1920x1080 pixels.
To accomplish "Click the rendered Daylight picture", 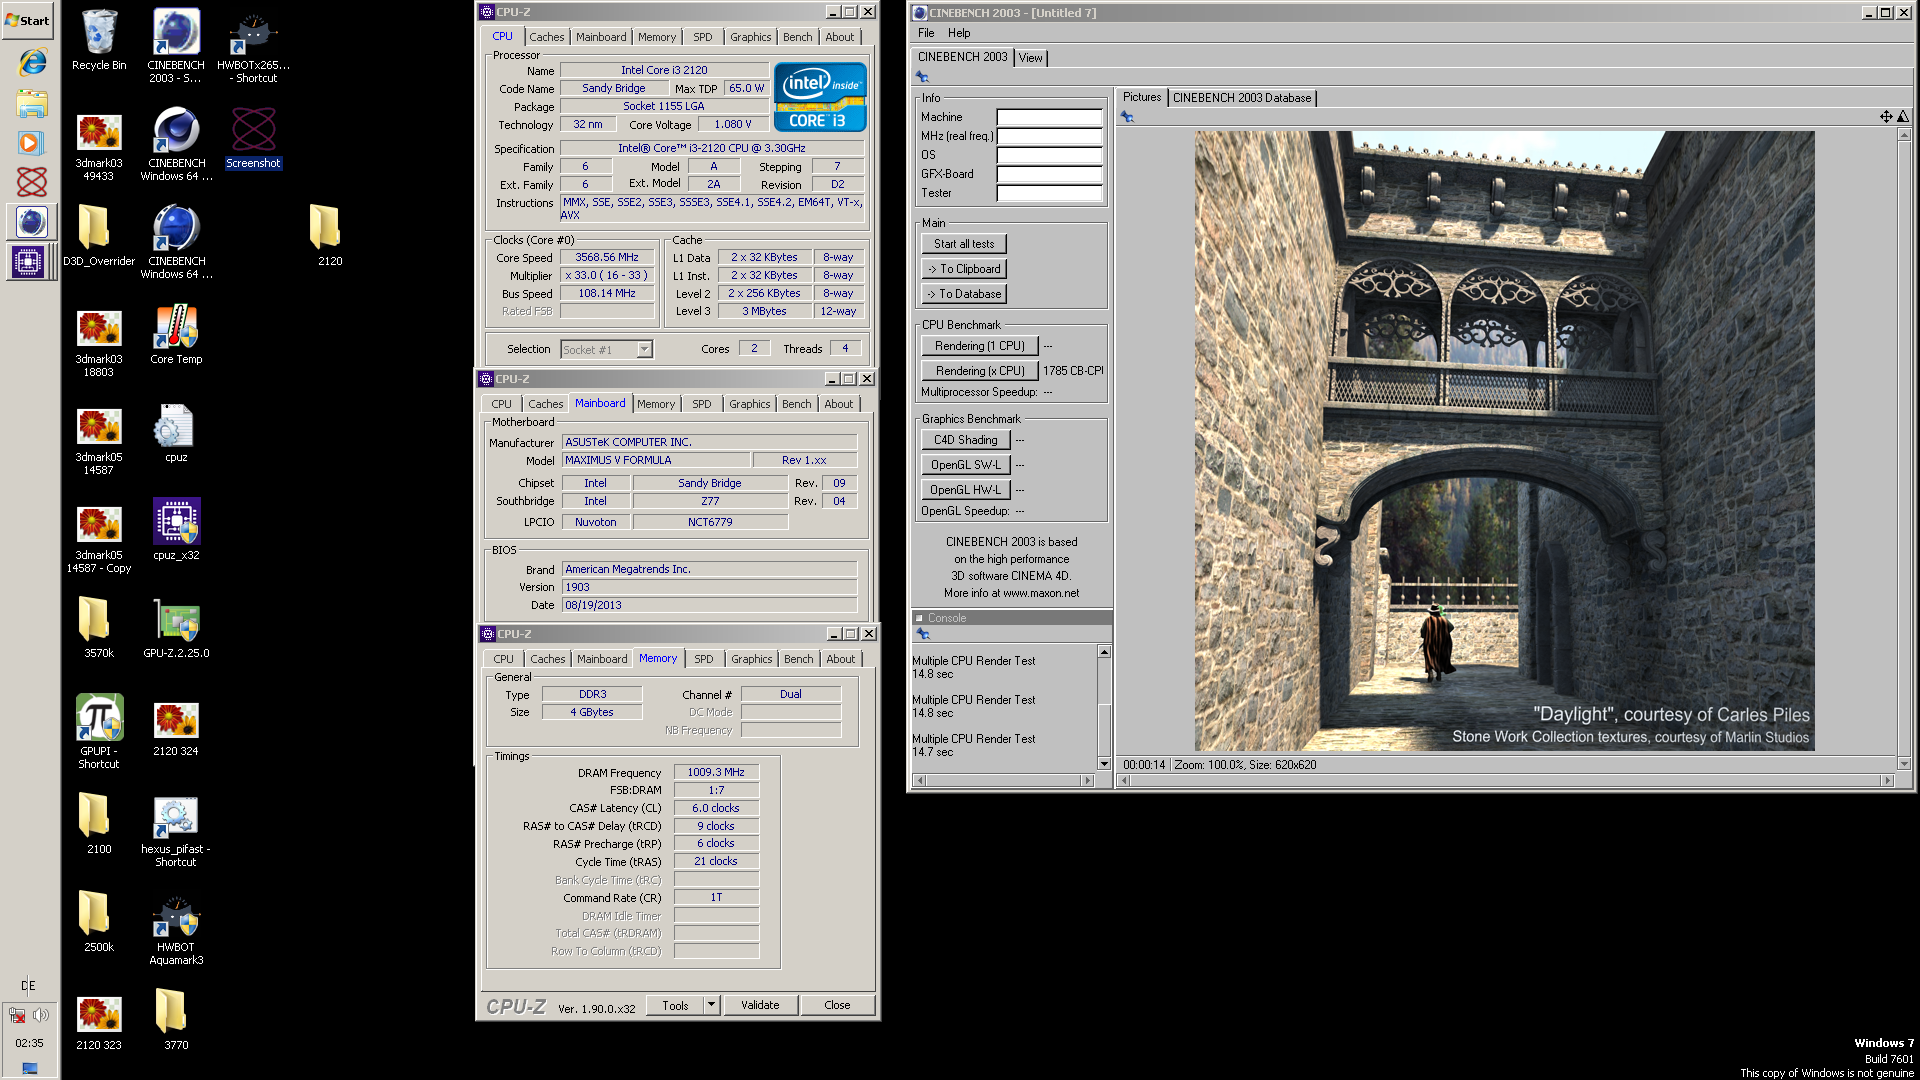I will tap(1504, 441).
